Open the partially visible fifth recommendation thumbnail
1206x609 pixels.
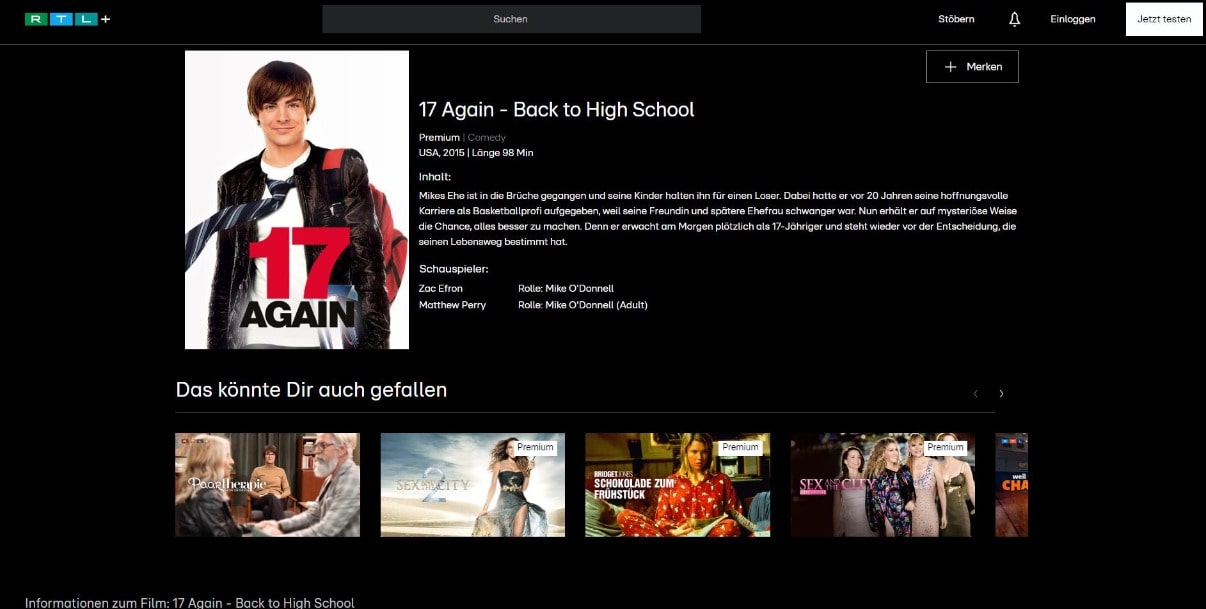[x=1012, y=485]
